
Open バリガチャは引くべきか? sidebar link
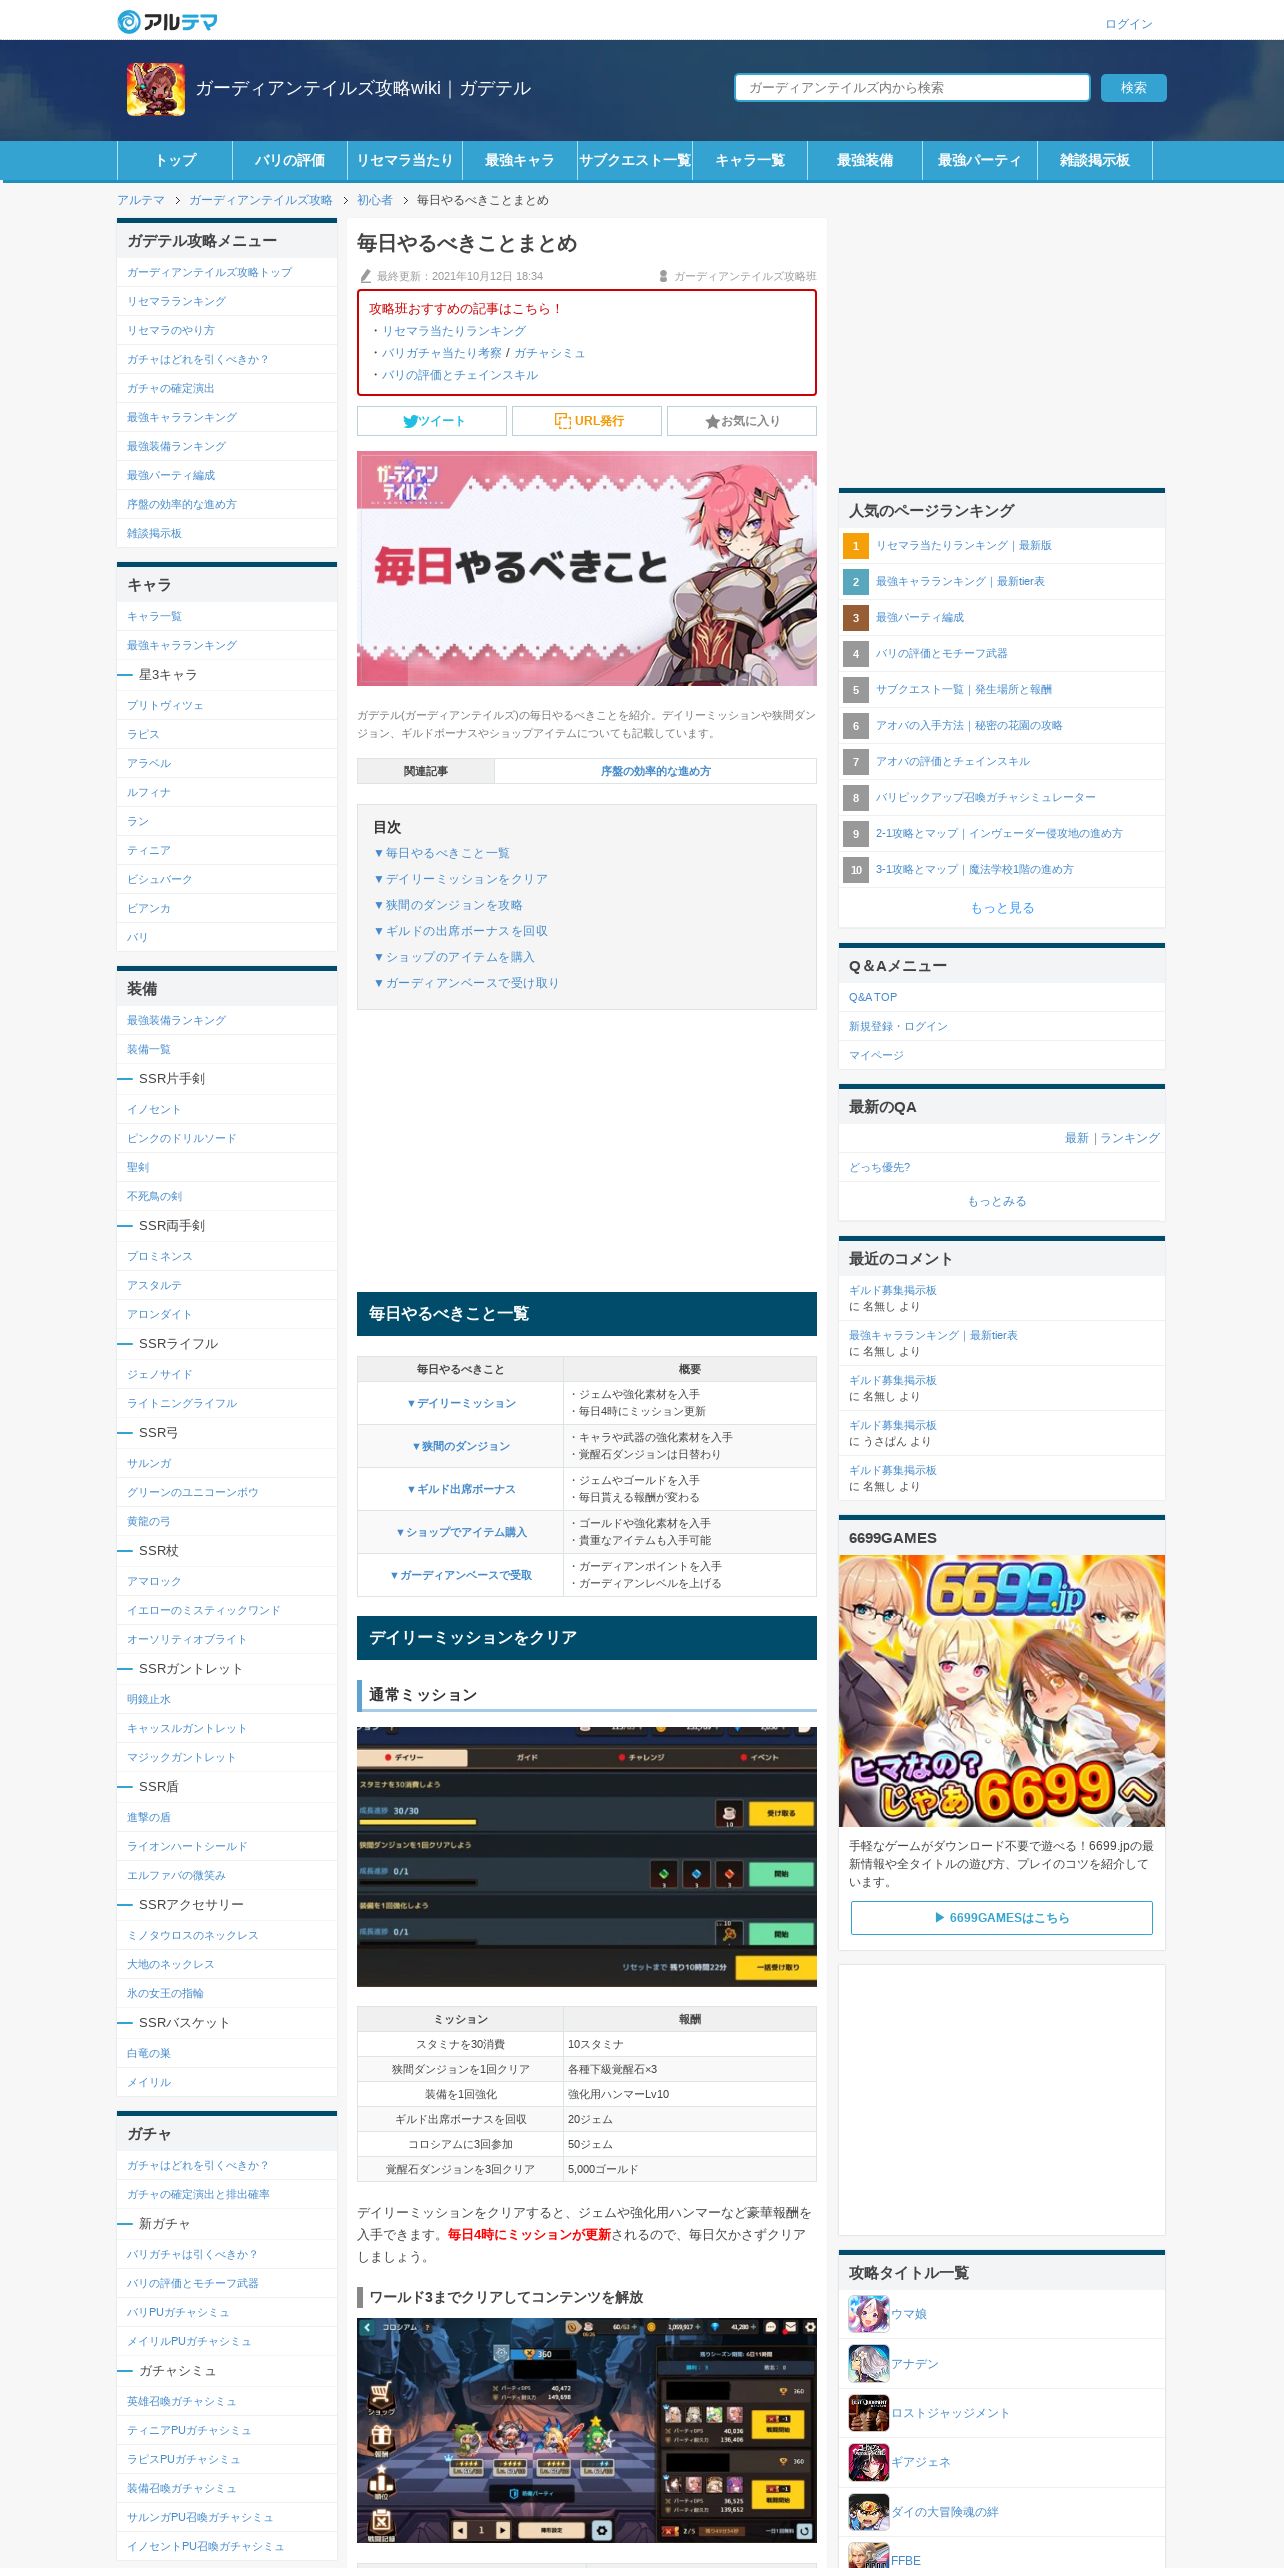(193, 2254)
